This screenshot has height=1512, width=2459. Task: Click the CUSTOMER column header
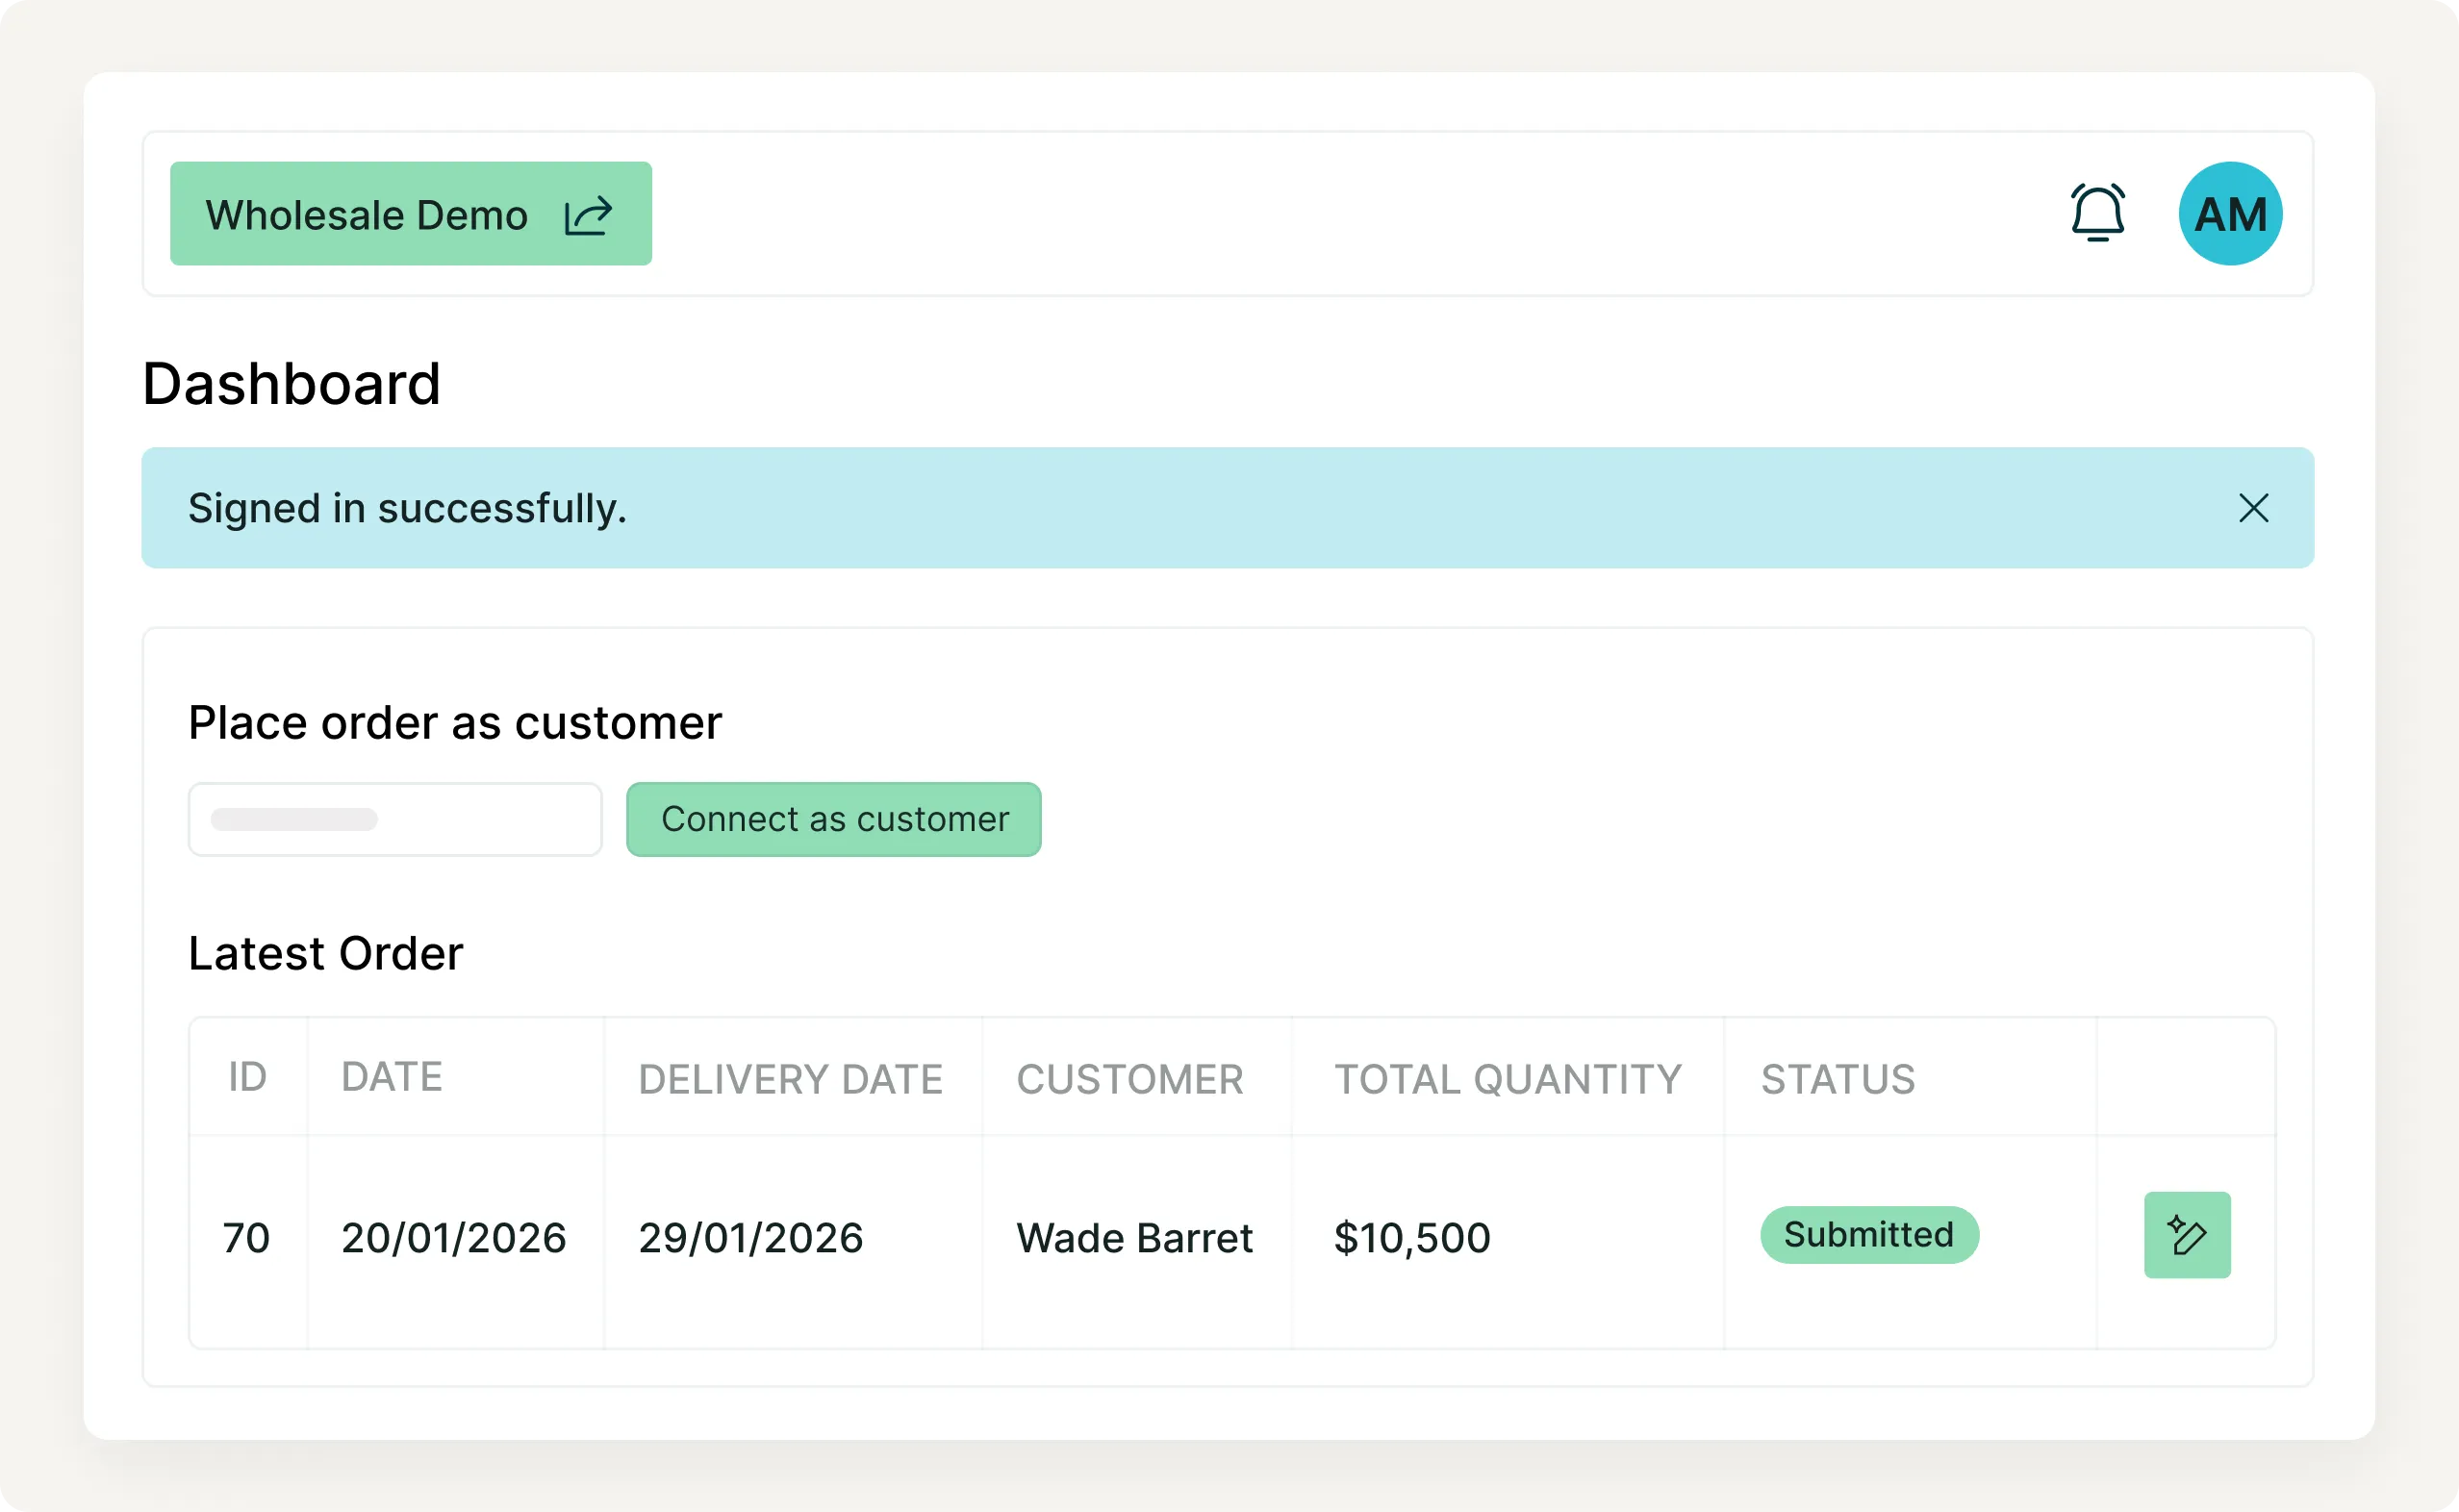(1129, 1079)
